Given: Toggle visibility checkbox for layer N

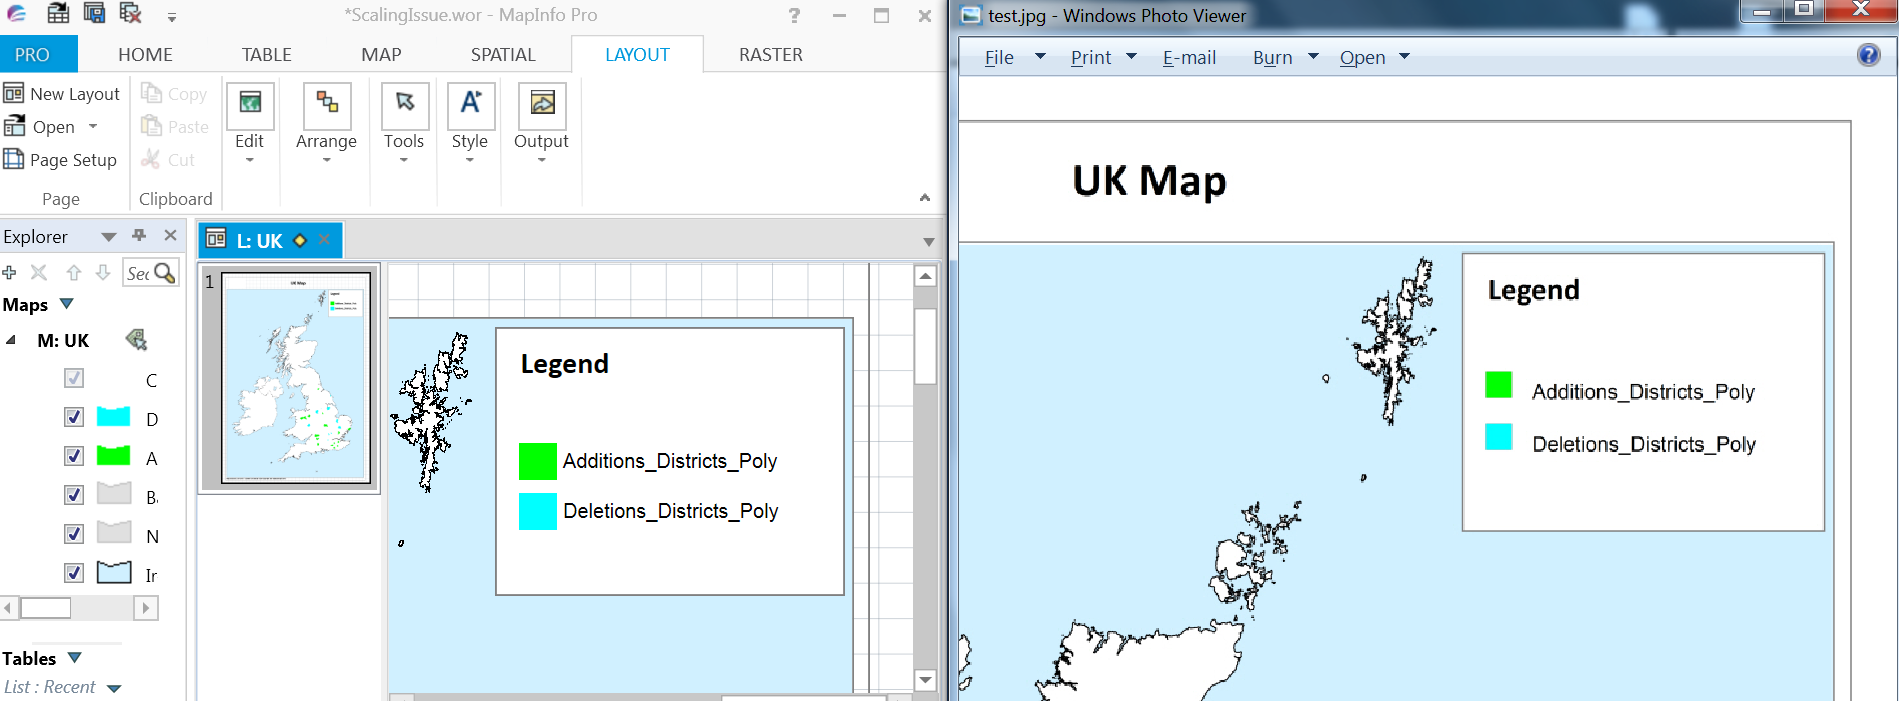Looking at the screenshot, I should click(x=74, y=534).
